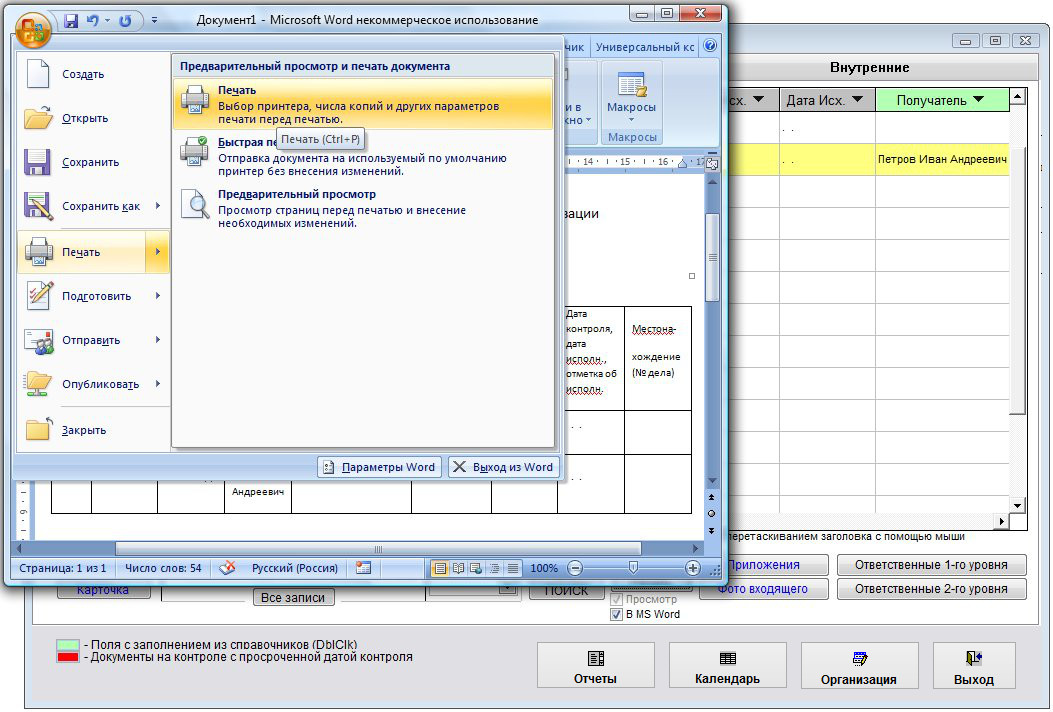The height and width of the screenshot is (712, 1053).
Task: Click the spelling check icon in status bar
Action: (x=228, y=568)
